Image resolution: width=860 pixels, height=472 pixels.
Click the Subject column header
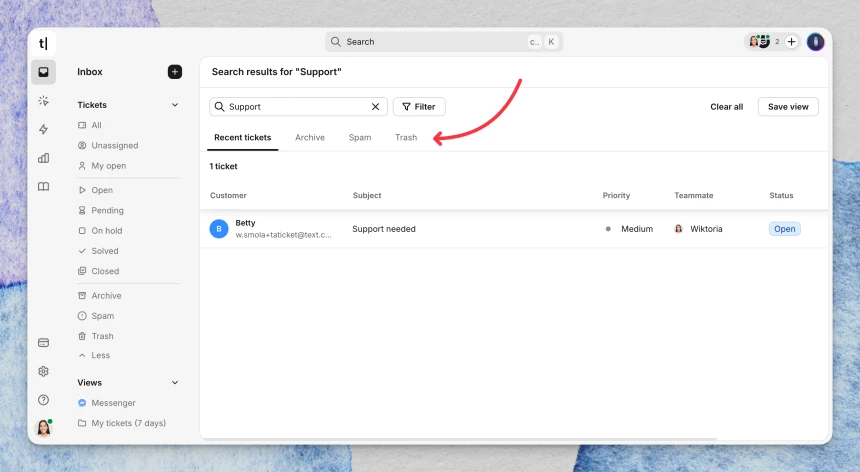[x=367, y=196]
